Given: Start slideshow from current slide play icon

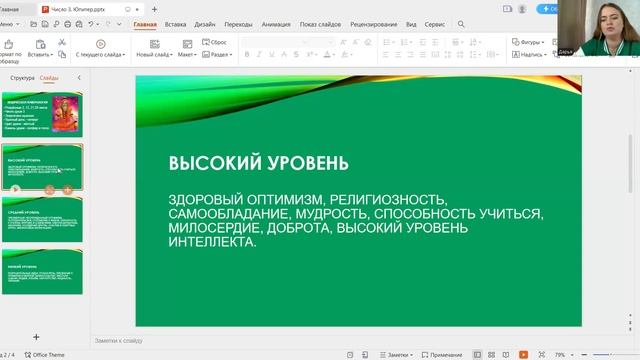Looking at the screenshot, I should click(x=100, y=44).
